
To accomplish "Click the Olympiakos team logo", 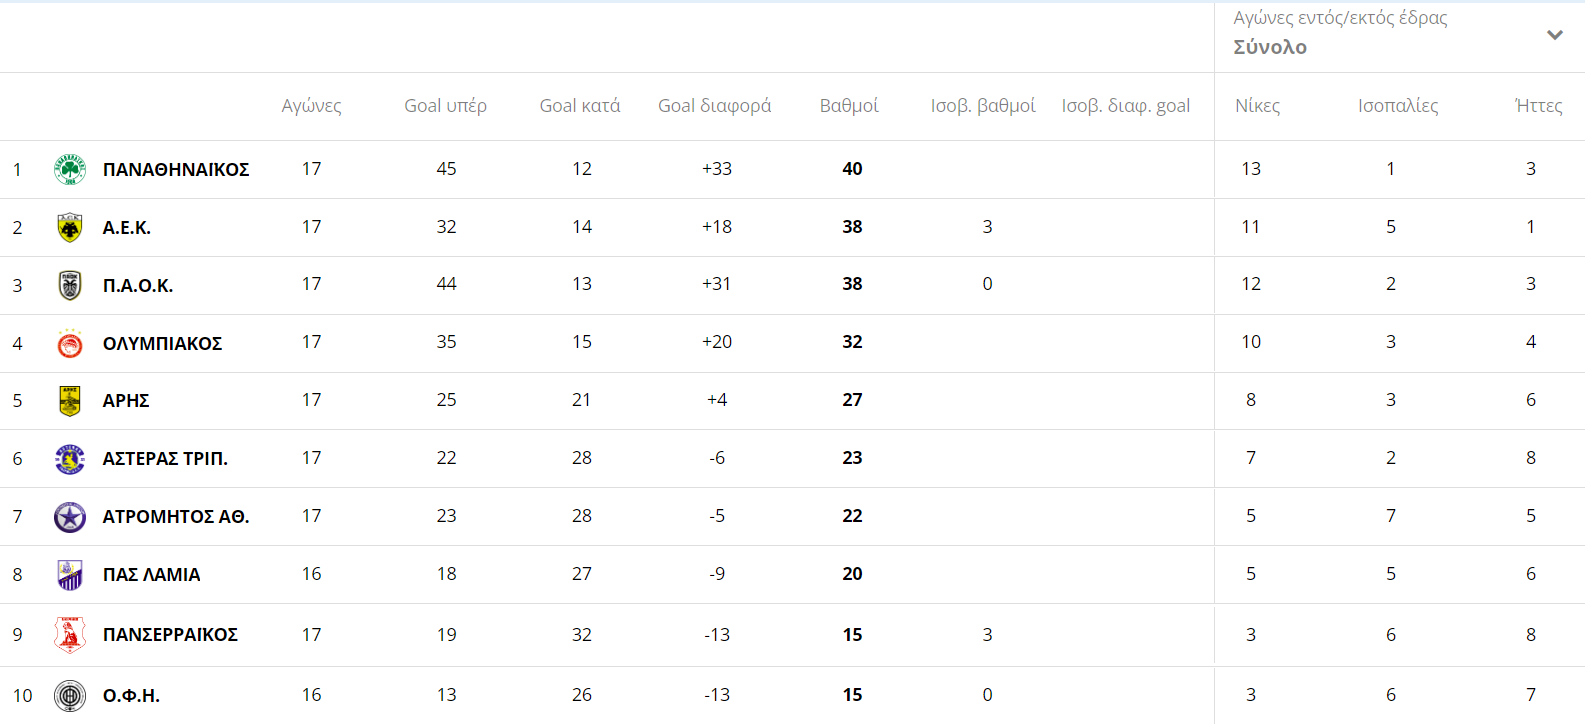I will (x=69, y=344).
